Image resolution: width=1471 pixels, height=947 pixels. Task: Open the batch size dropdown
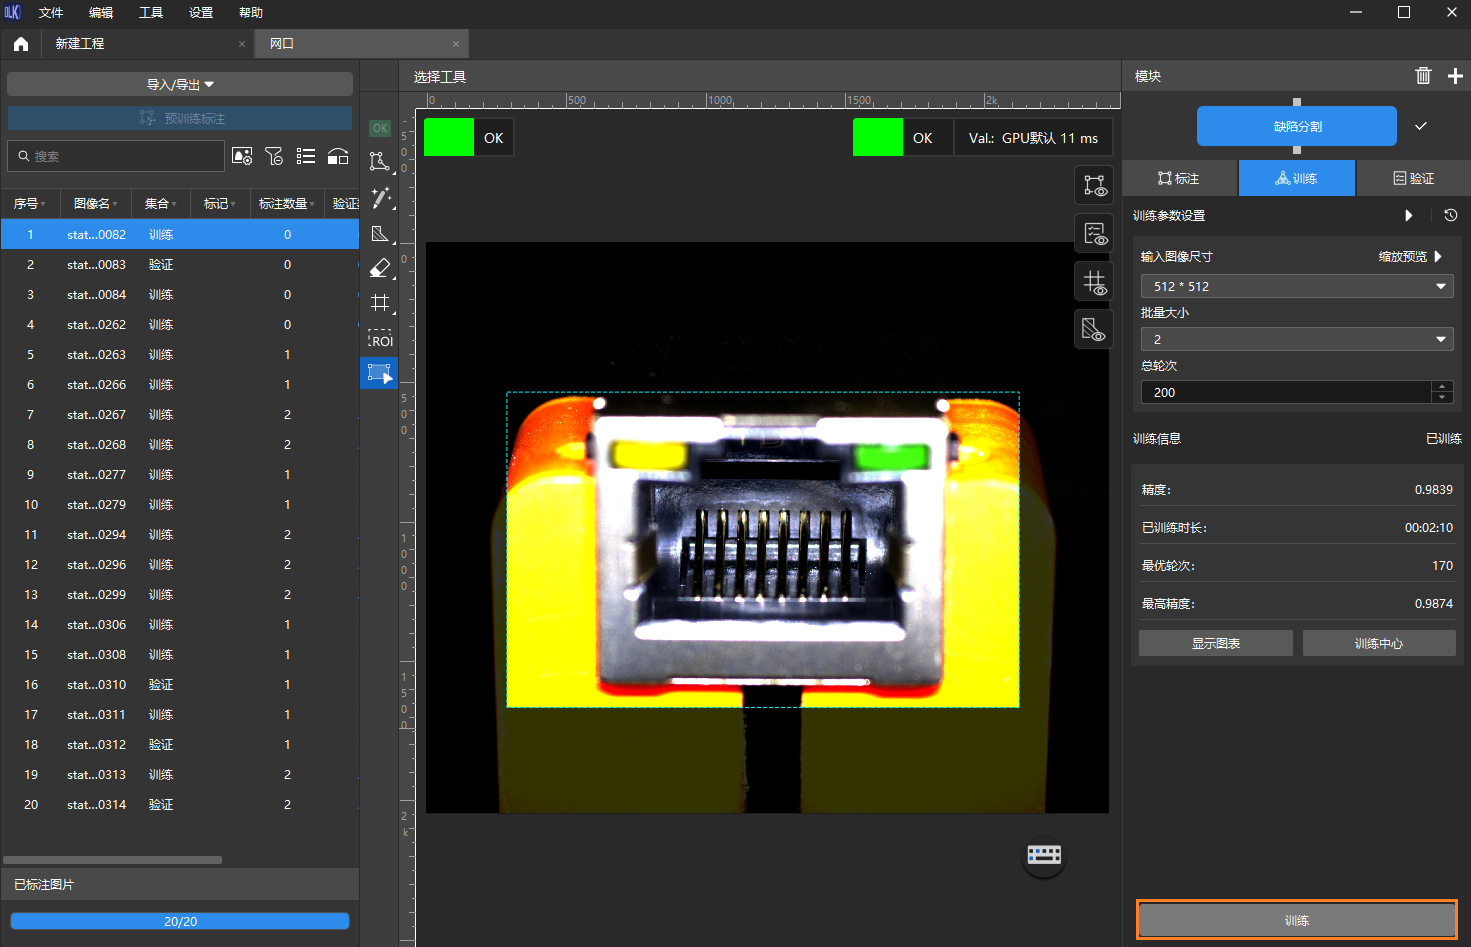tap(1296, 339)
